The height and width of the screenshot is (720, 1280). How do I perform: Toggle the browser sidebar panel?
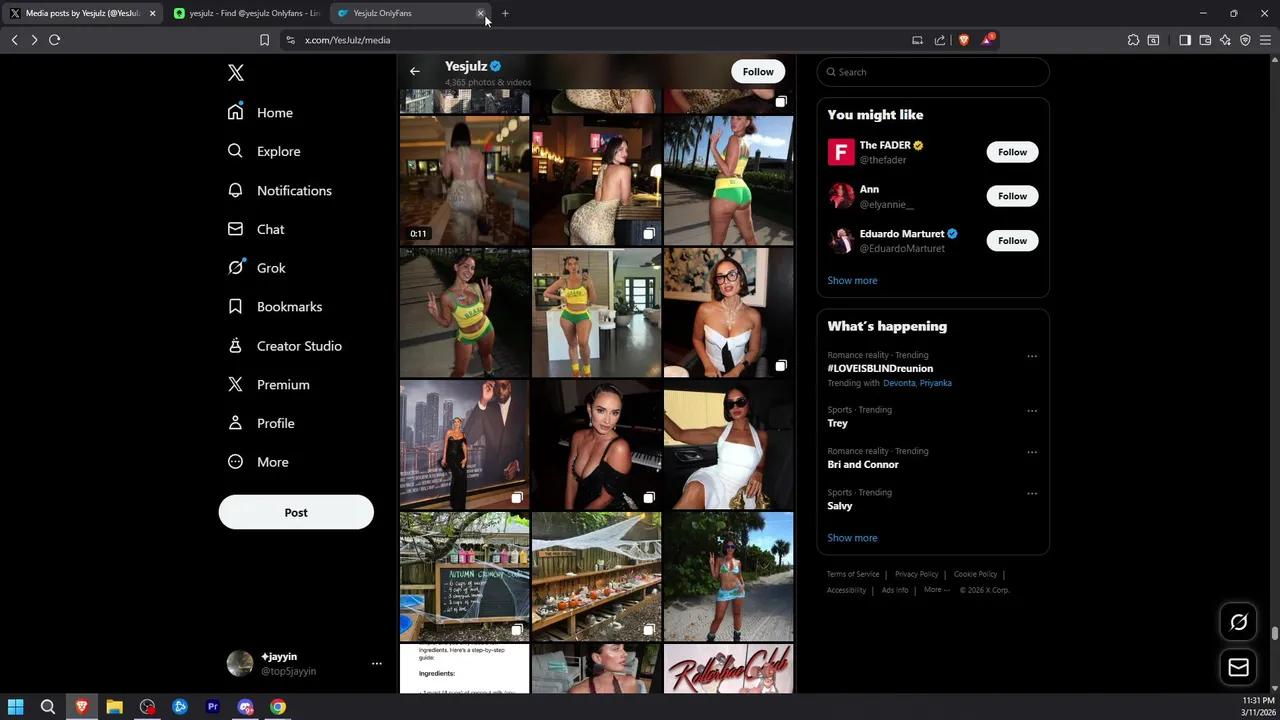point(1185,40)
